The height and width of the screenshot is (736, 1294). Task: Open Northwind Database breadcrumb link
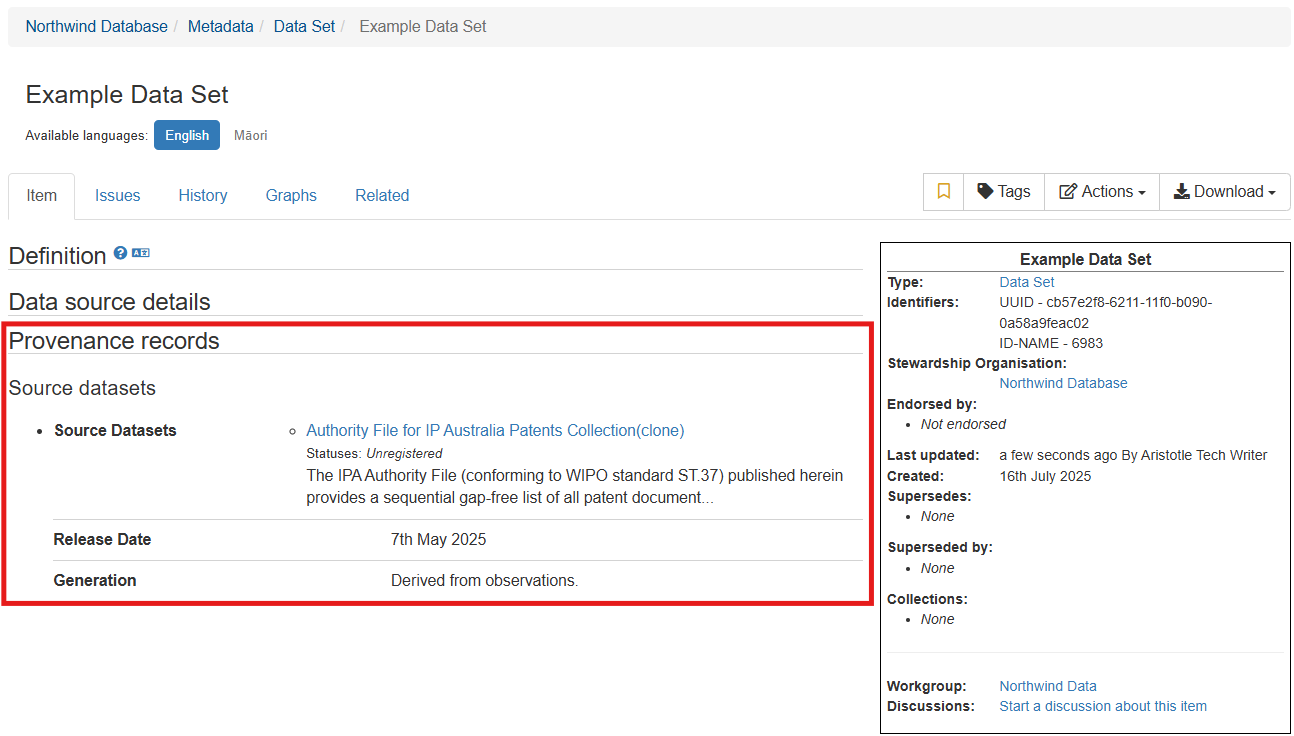(x=97, y=27)
